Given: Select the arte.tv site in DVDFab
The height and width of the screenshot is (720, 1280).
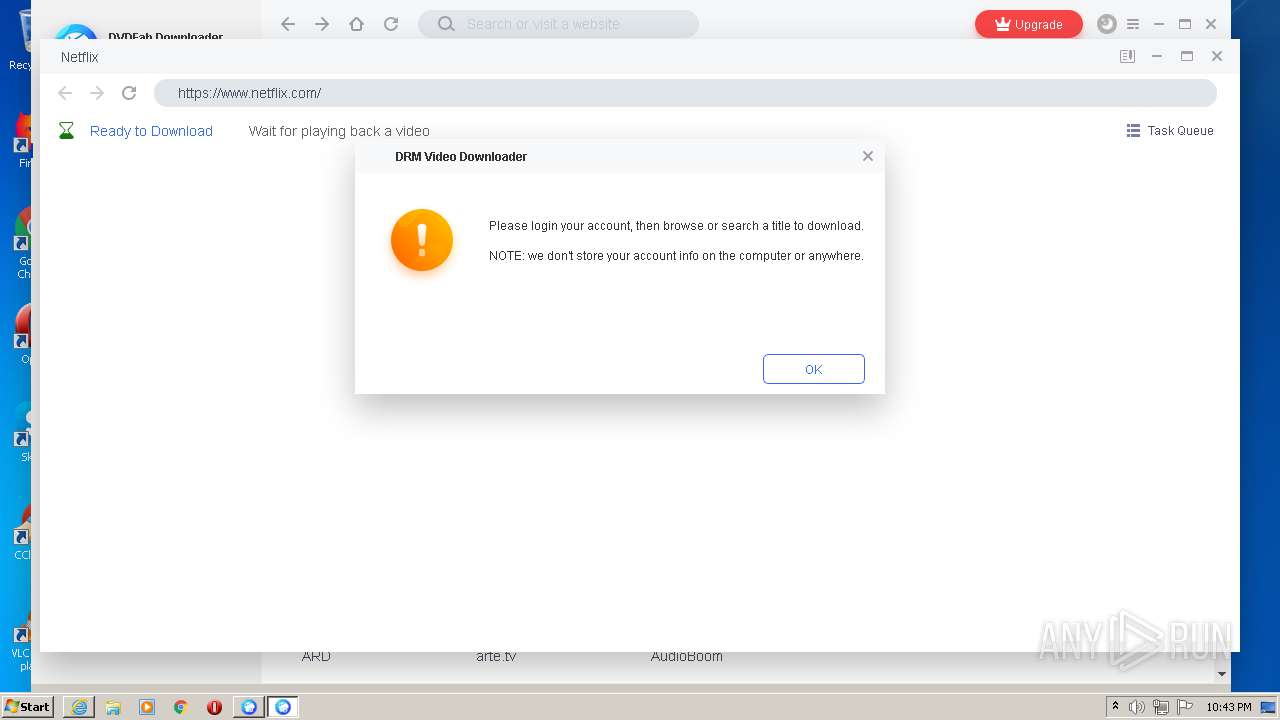Looking at the screenshot, I should (496, 657).
